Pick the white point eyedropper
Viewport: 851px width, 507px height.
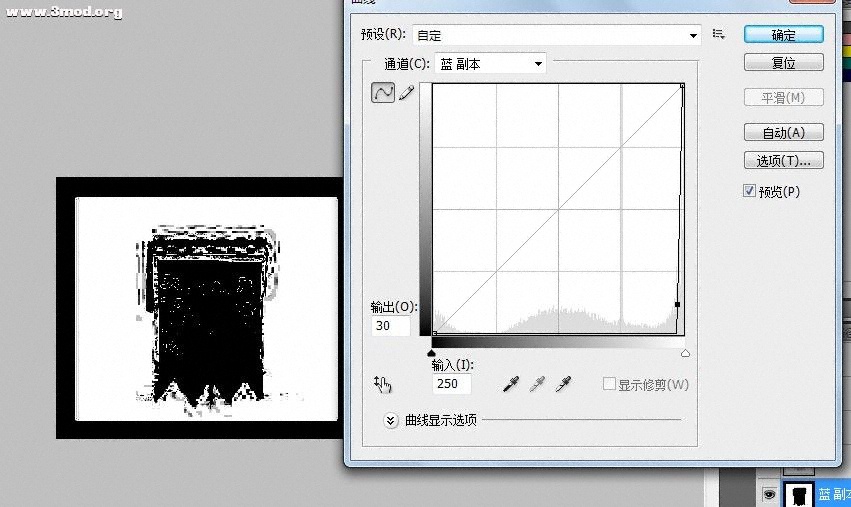coord(563,384)
